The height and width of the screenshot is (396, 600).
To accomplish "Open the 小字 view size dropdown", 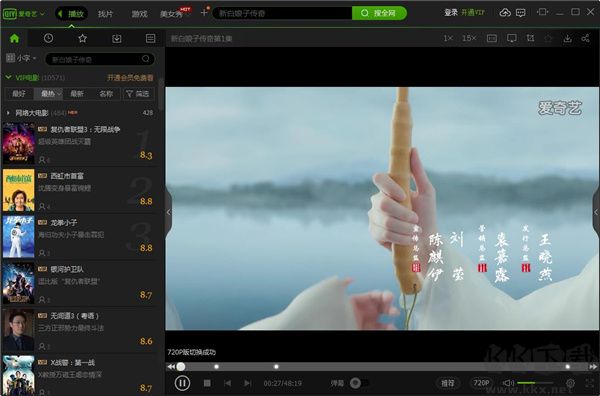I will 21,58.
